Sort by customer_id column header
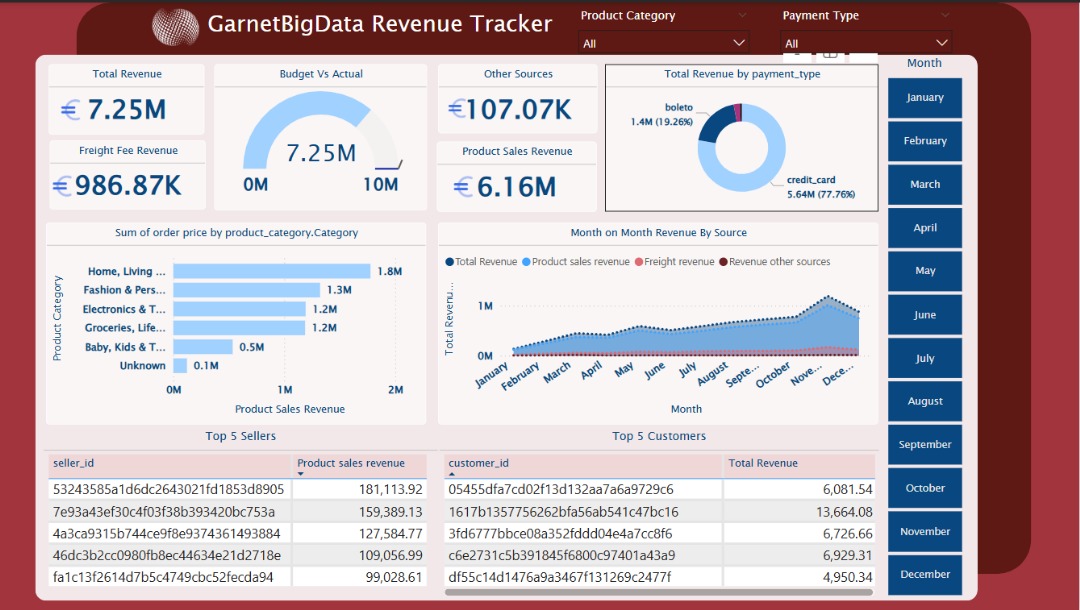The height and width of the screenshot is (610, 1080). [x=583, y=464]
